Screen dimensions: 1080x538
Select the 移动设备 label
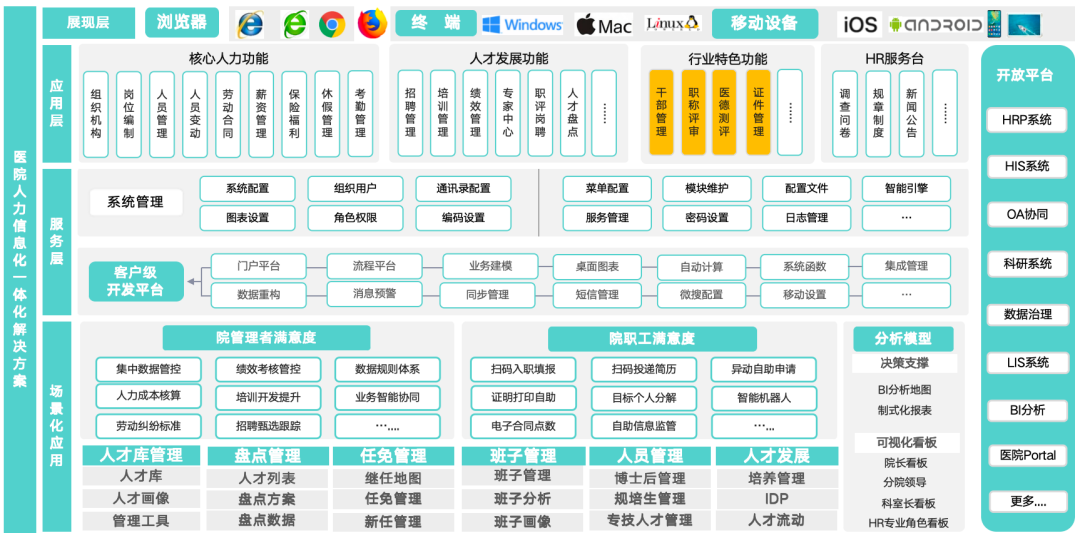point(765,23)
